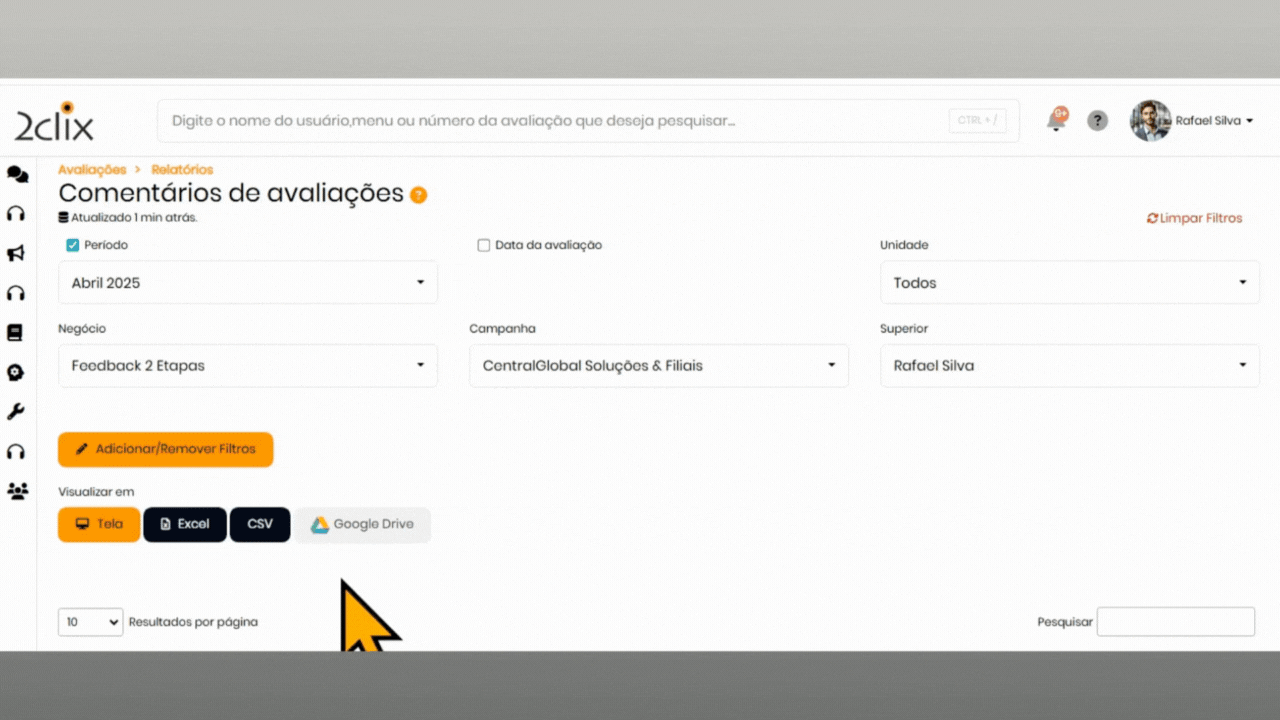Open the notifications bell icon
Screen dimensions: 1280x720
click(x=1056, y=121)
